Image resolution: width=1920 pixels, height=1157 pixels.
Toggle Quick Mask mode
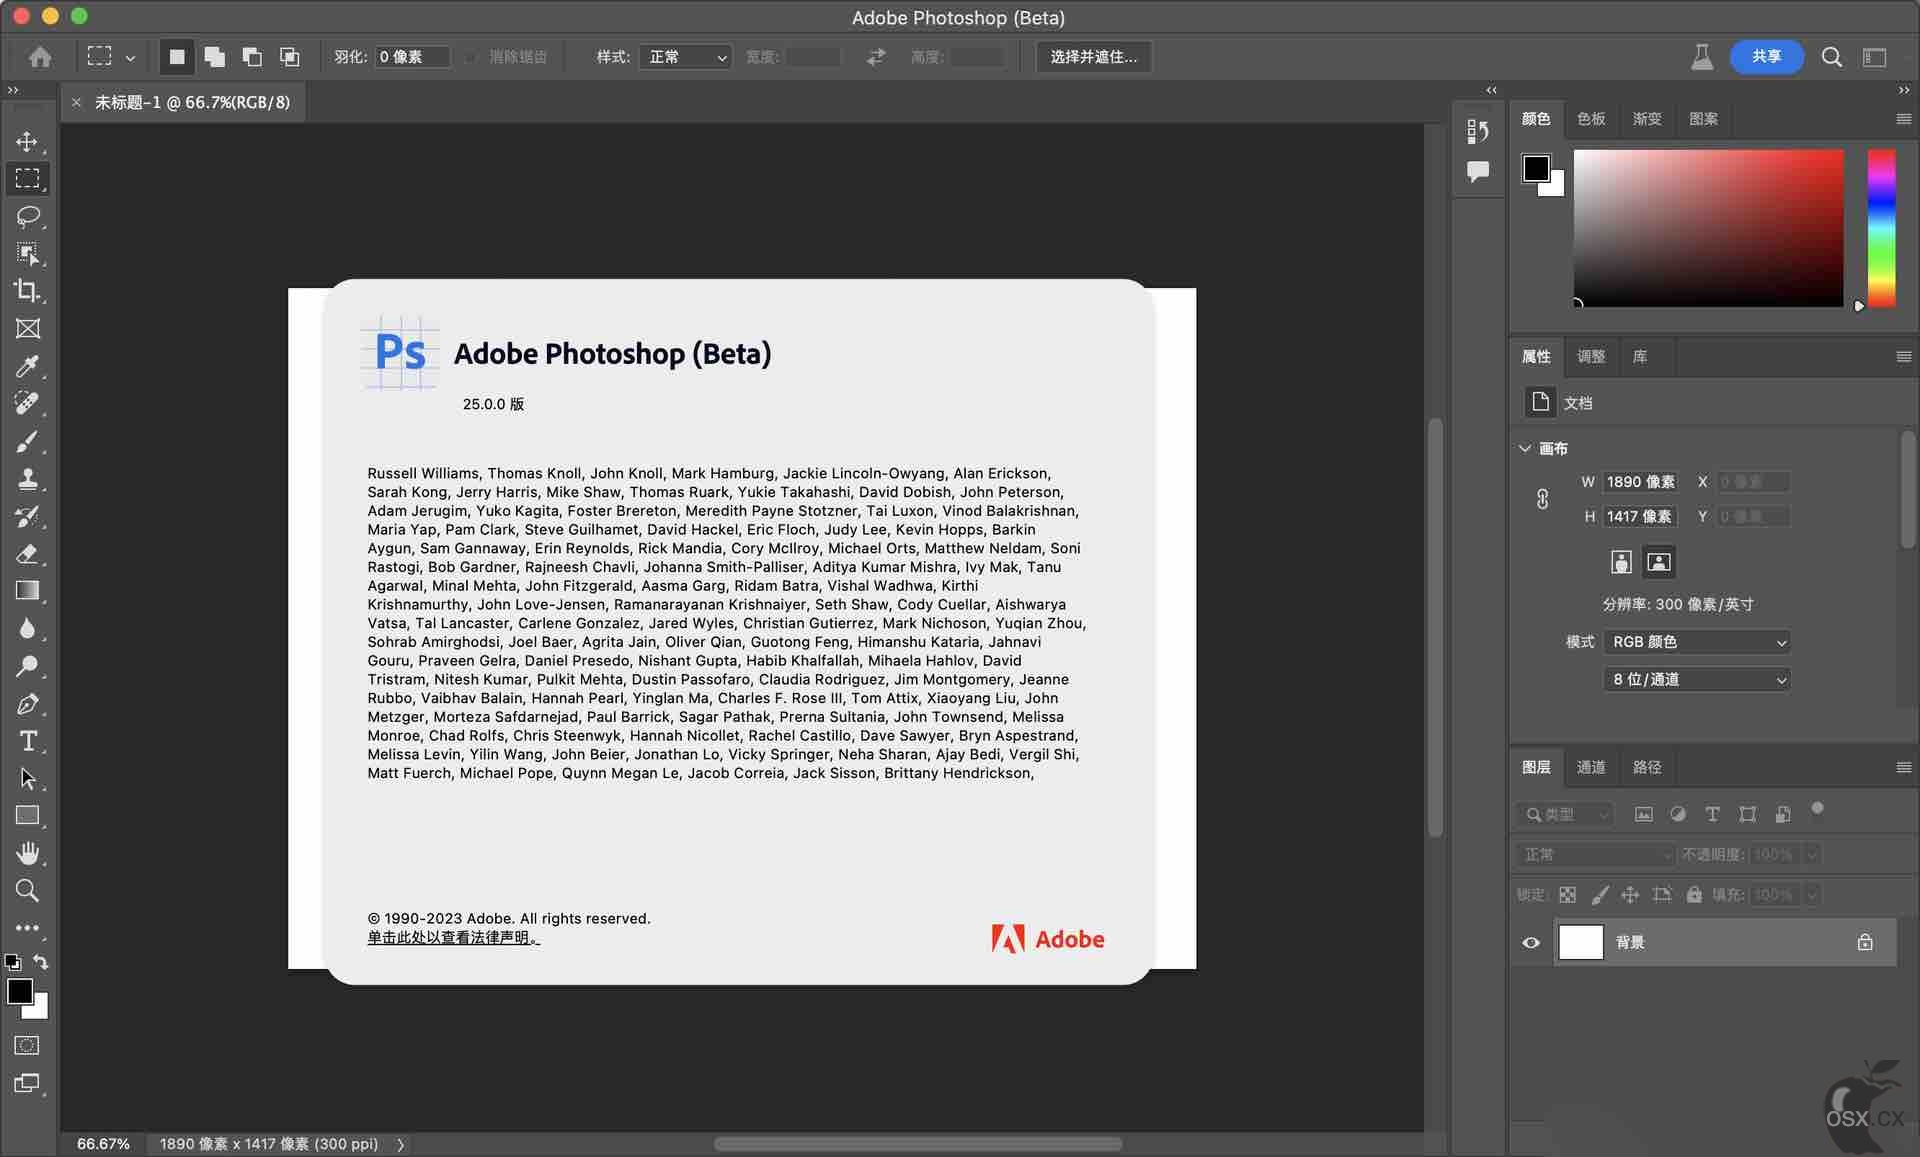[x=27, y=1045]
